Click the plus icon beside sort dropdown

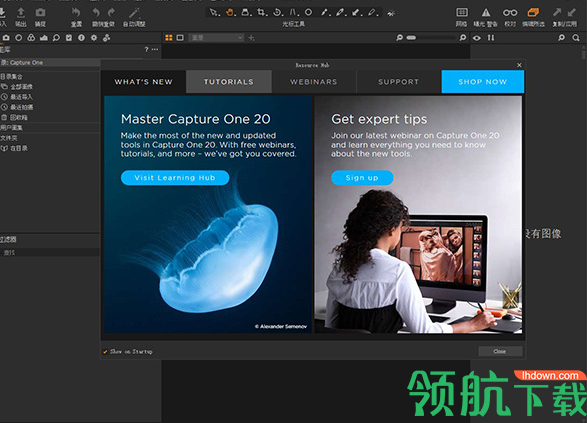click(x=252, y=38)
